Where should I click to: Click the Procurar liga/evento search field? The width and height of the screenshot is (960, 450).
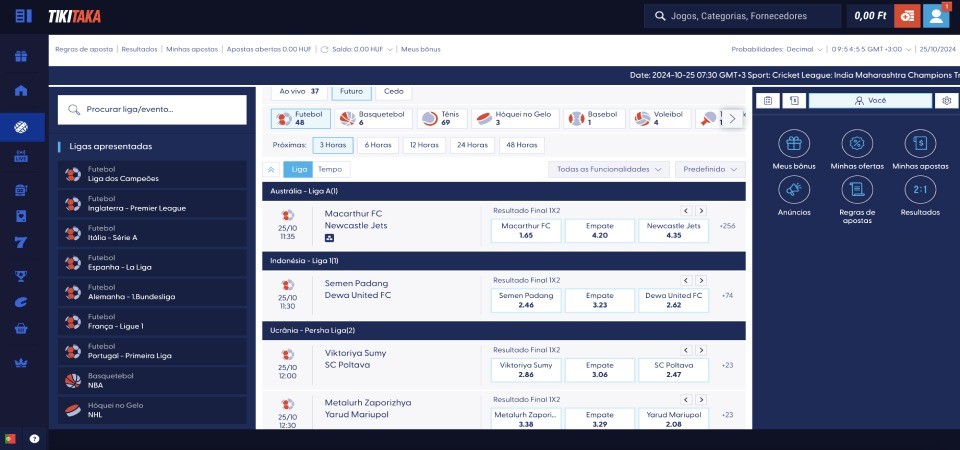click(x=152, y=110)
